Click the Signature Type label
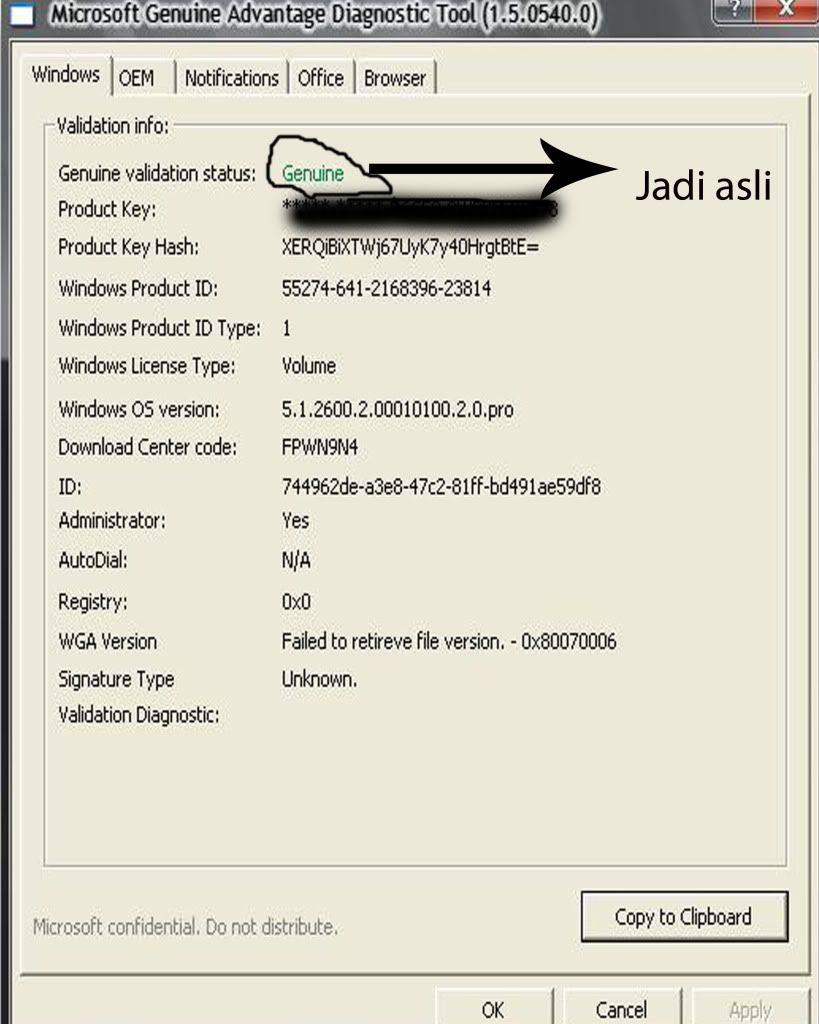The image size is (819, 1024). click(116, 679)
